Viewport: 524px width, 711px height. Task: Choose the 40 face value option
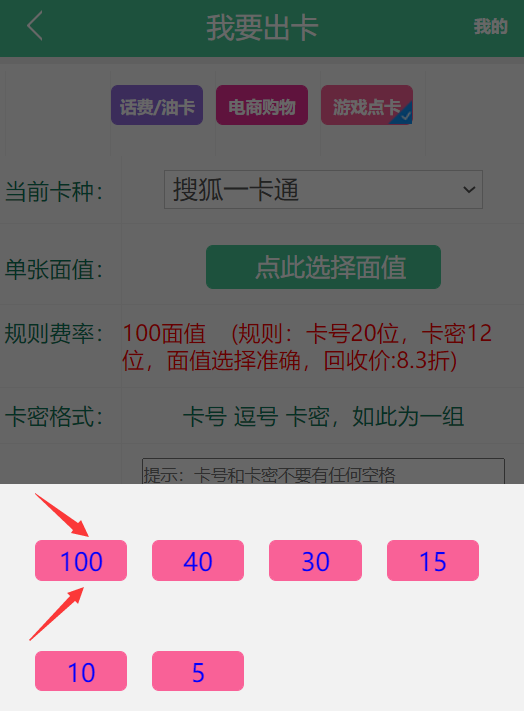point(198,560)
